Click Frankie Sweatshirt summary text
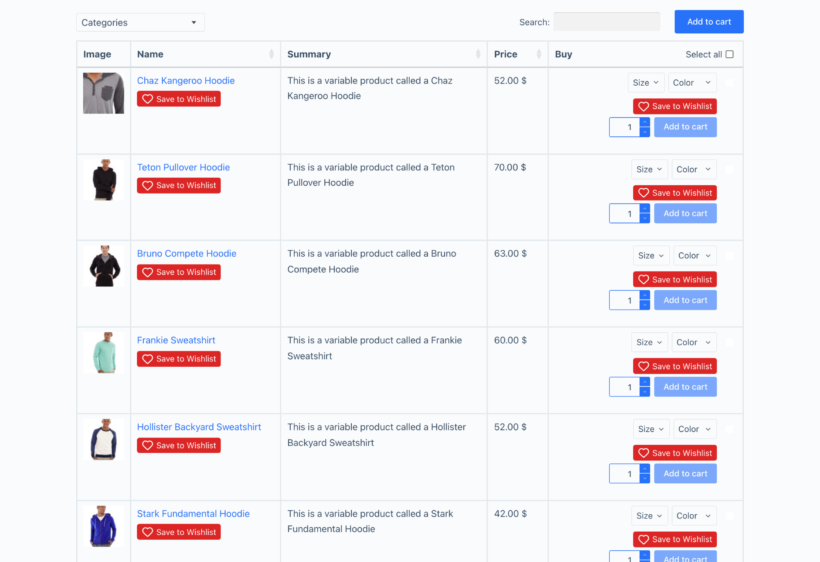The width and height of the screenshot is (820, 562). tap(374, 348)
